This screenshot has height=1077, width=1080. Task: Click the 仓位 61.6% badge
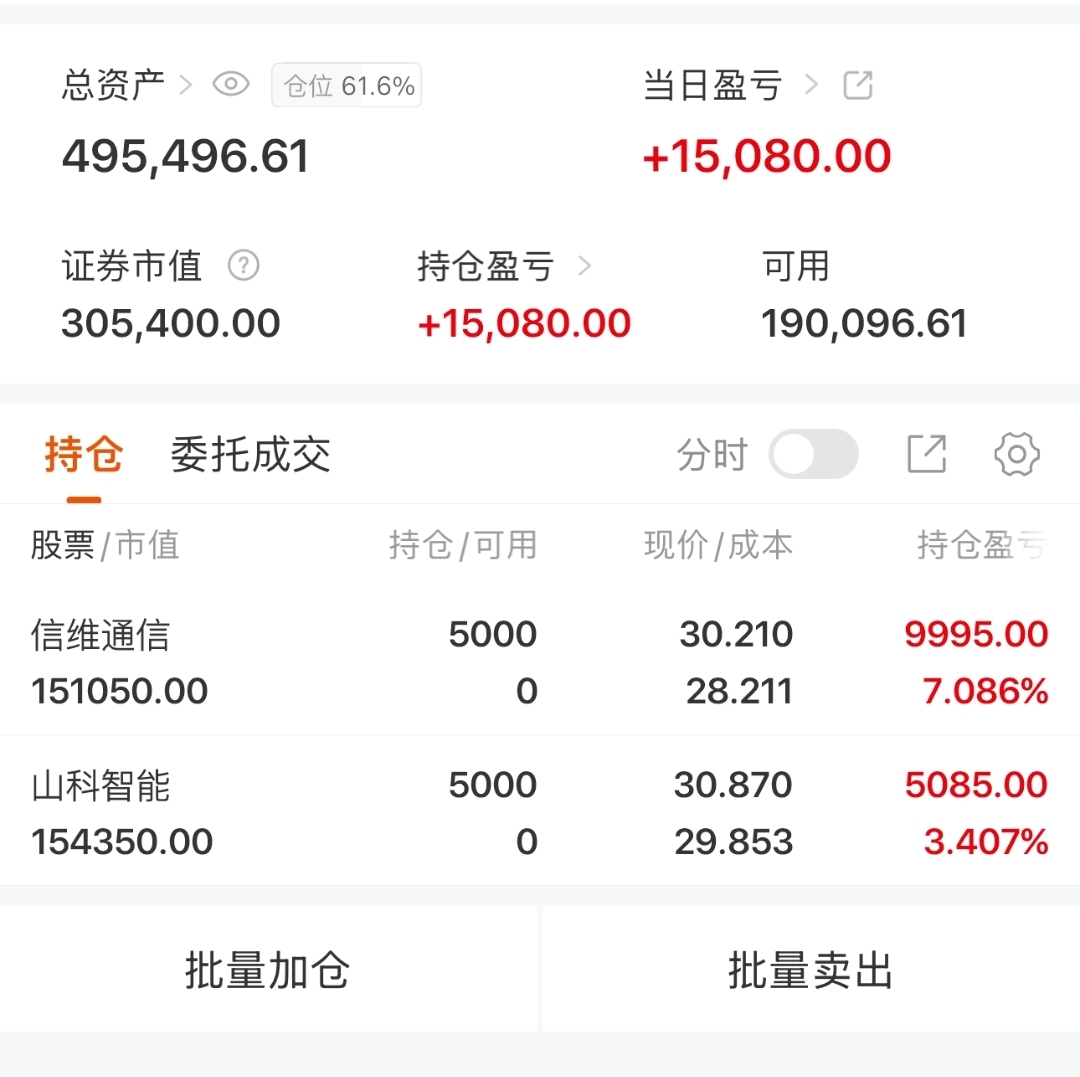(x=347, y=86)
